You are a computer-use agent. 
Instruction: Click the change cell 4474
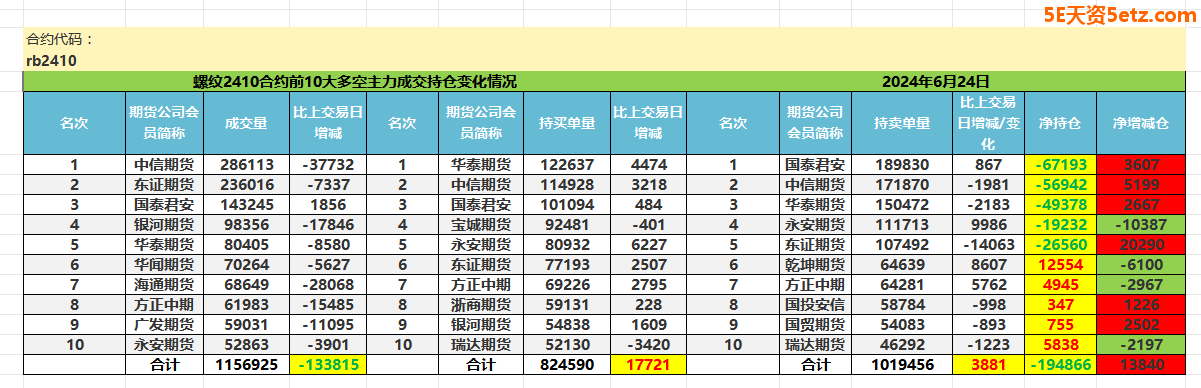pos(649,164)
